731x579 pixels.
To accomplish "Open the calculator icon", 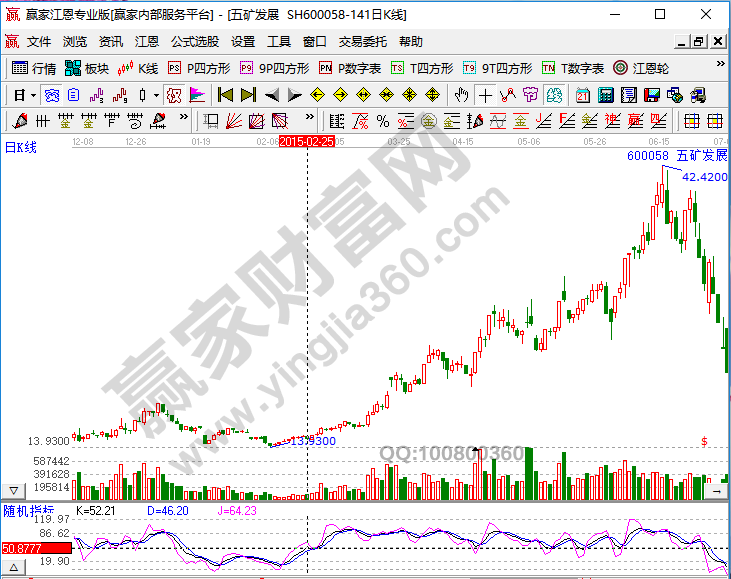I will tap(606, 95).
